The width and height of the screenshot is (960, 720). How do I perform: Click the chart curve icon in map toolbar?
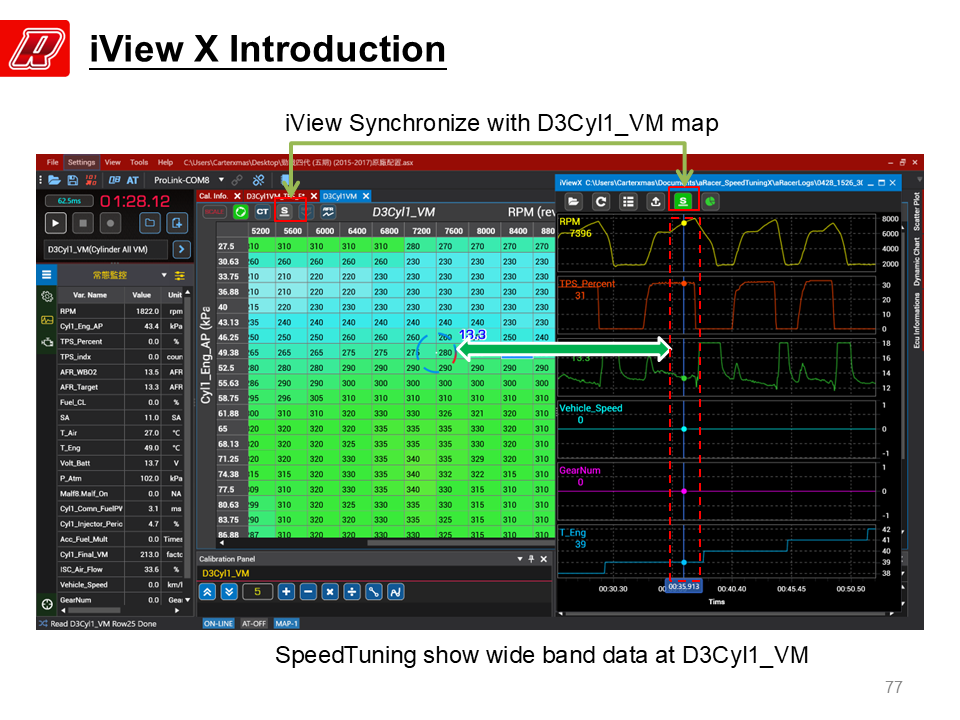328,212
